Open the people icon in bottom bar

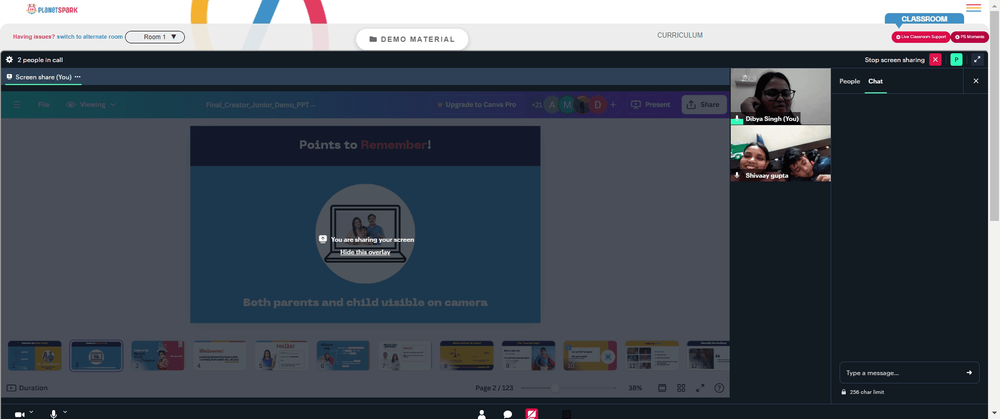click(x=482, y=415)
